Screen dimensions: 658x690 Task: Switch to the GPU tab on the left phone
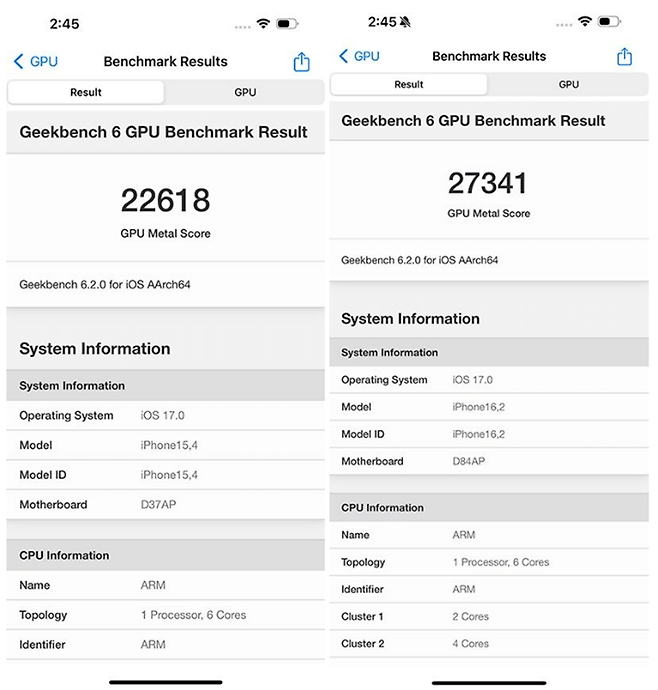(x=245, y=93)
